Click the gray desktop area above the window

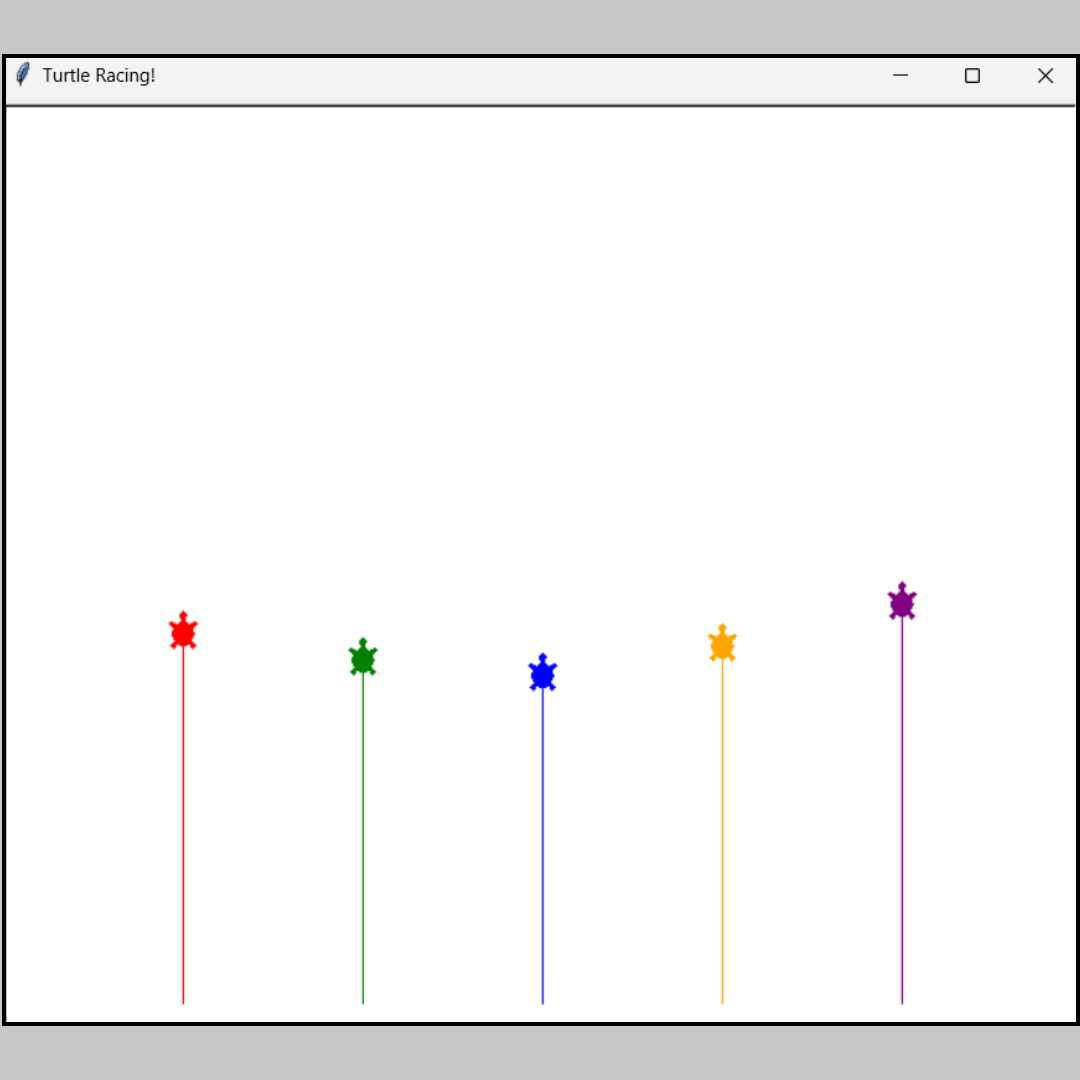[540, 26]
